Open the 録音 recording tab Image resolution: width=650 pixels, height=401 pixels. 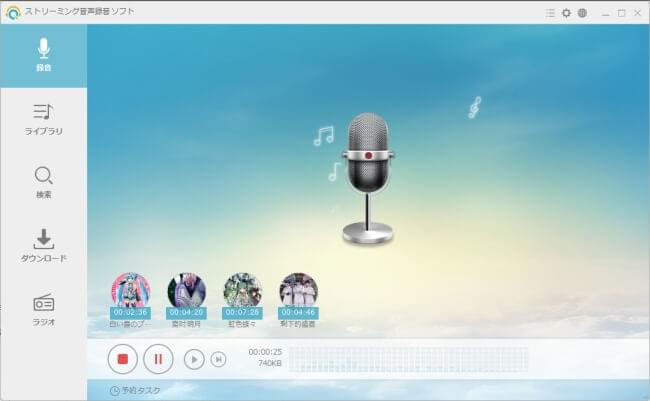click(43, 56)
